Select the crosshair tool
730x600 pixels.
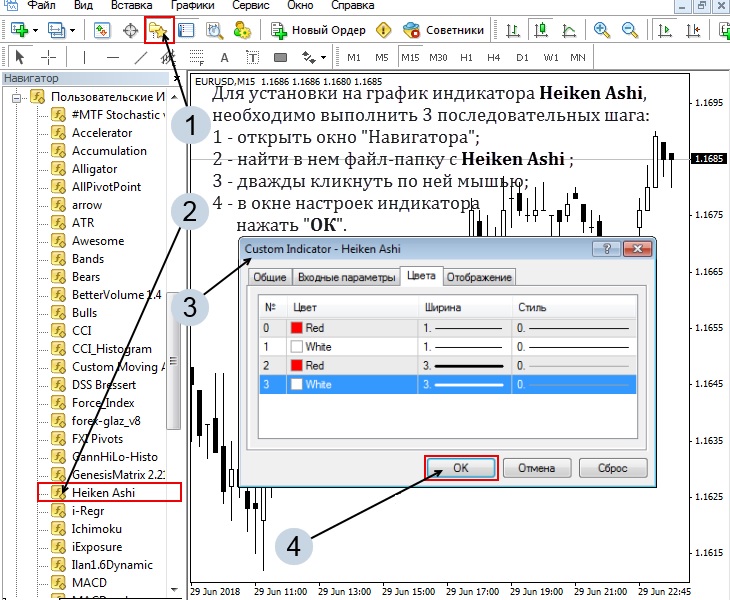(48, 58)
